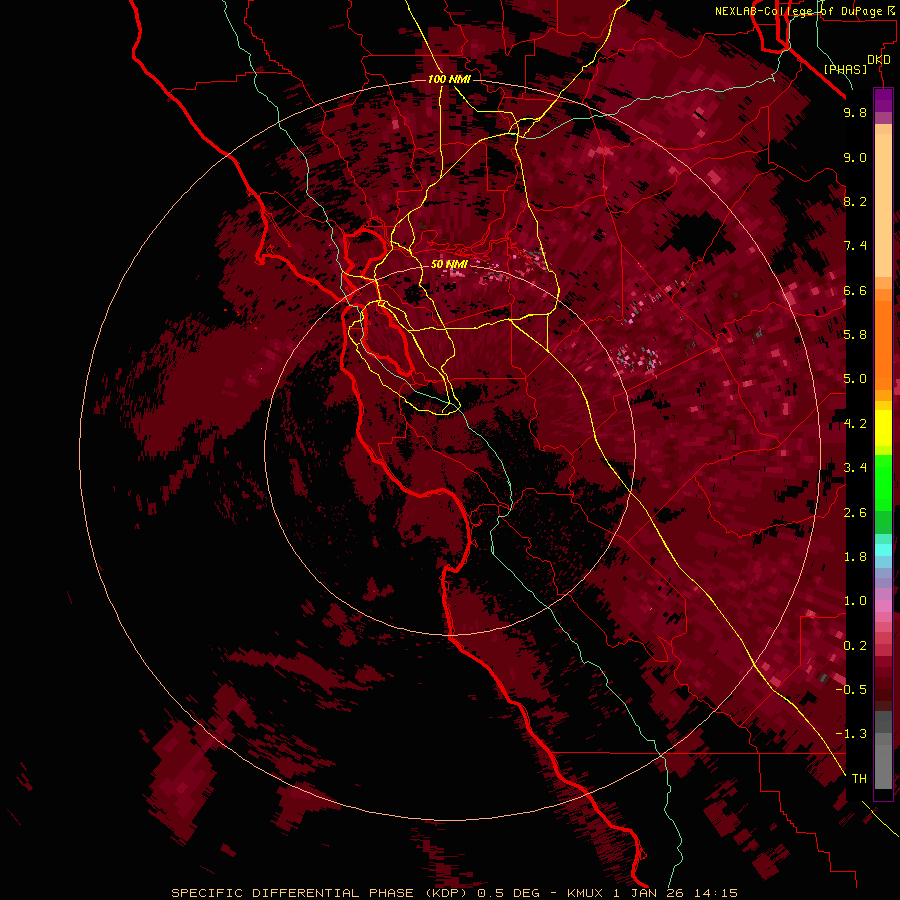Screen dimensions: 900x900
Task: Click the 5.0 value on the scale
Action: [x=855, y=379]
